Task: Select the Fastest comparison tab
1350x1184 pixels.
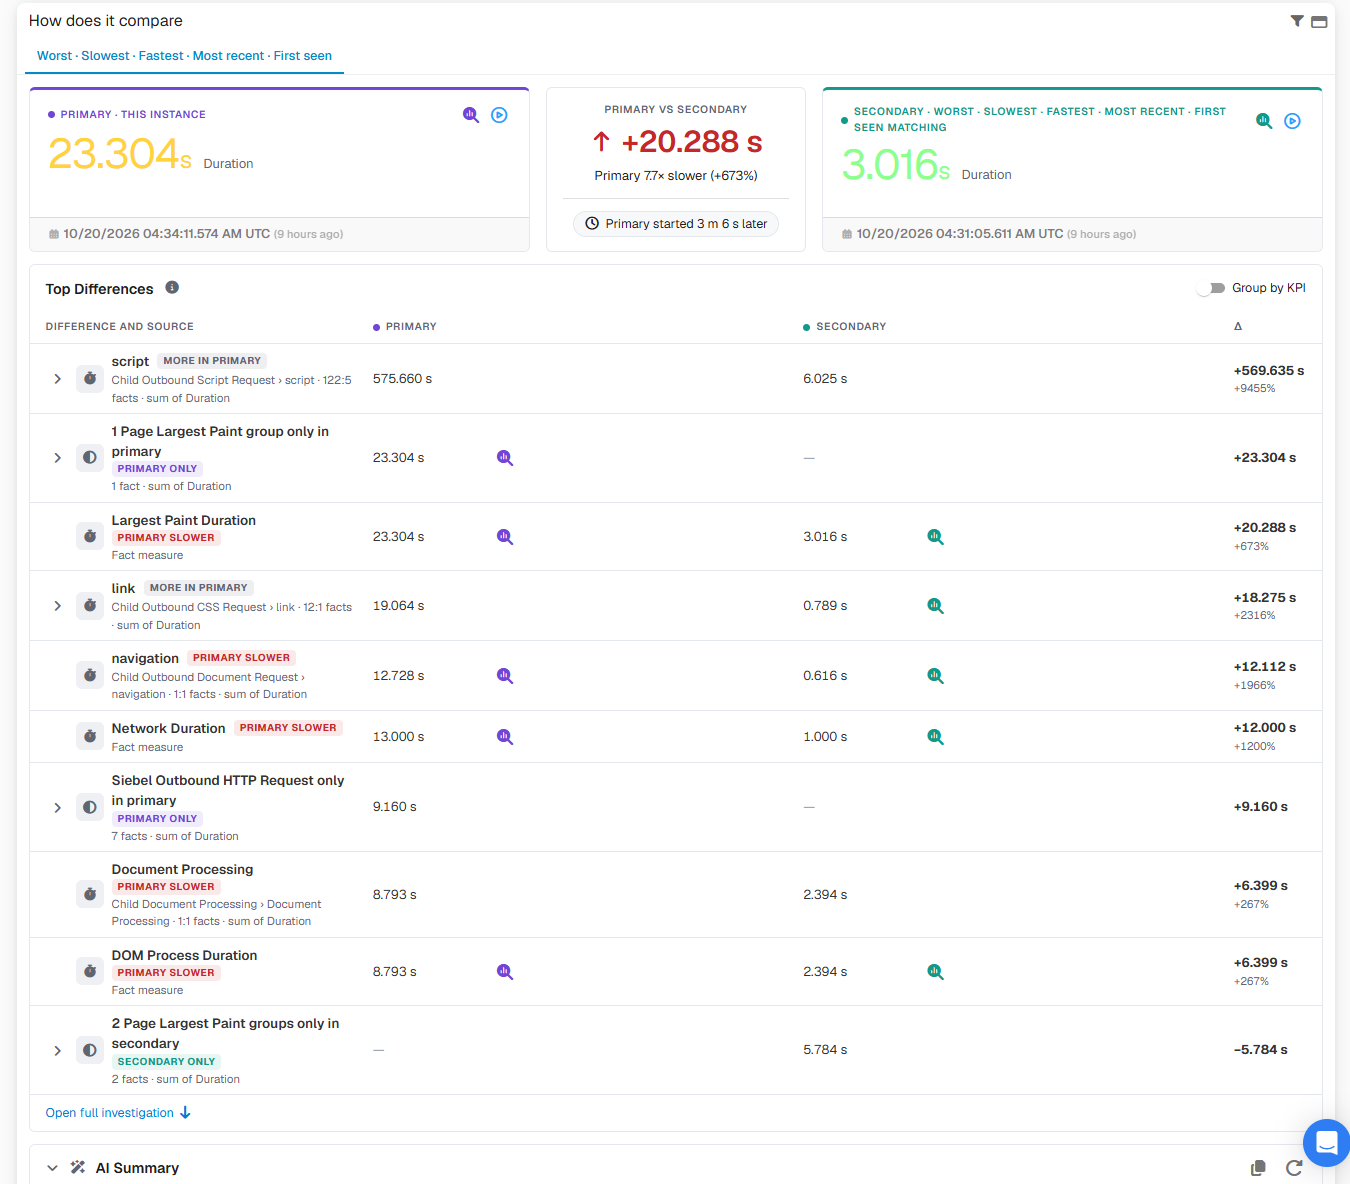Action: point(161,56)
